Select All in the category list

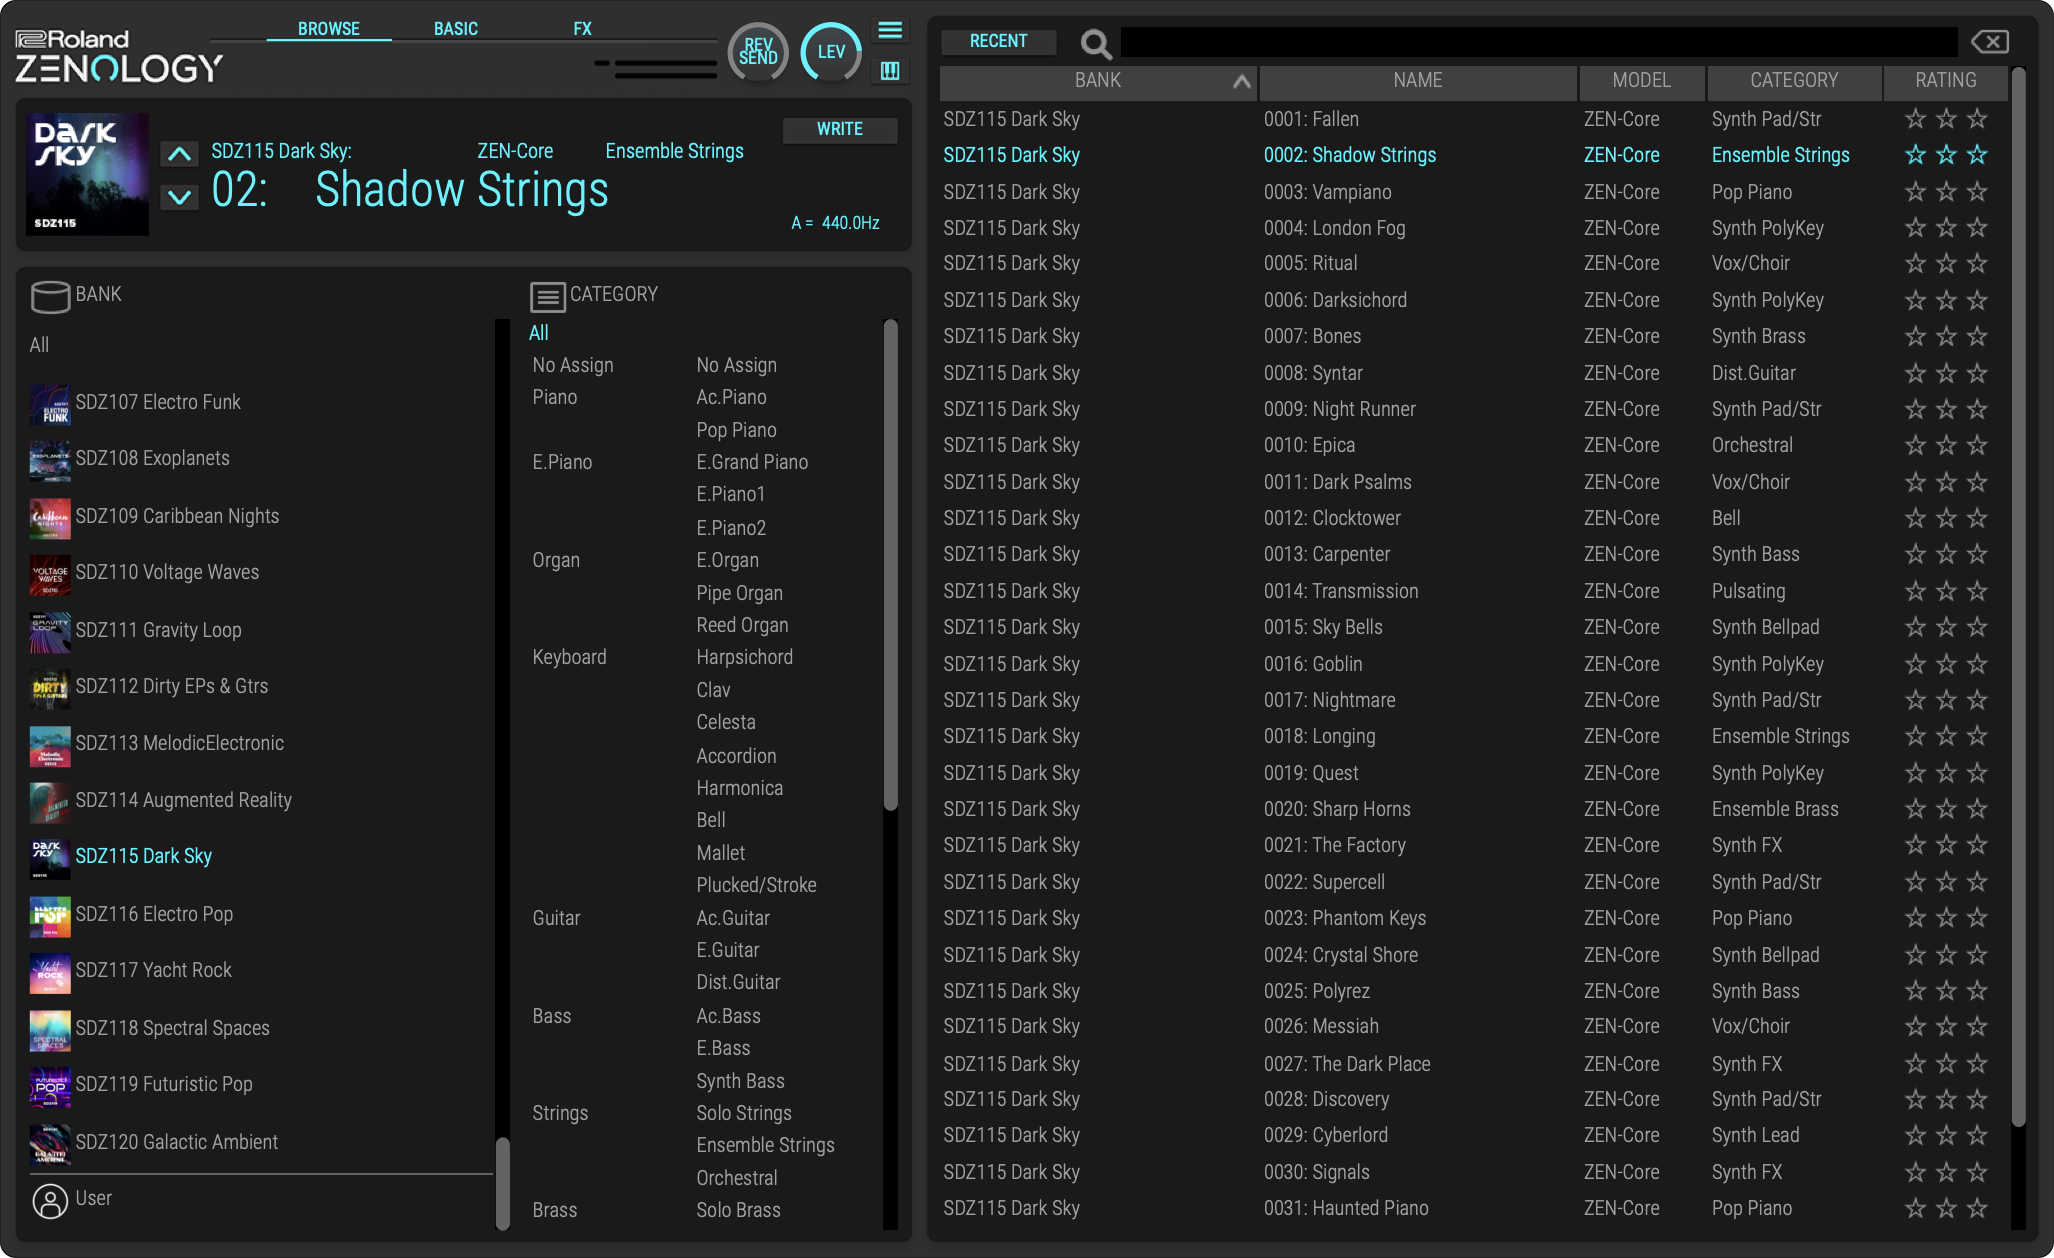pos(539,333)
